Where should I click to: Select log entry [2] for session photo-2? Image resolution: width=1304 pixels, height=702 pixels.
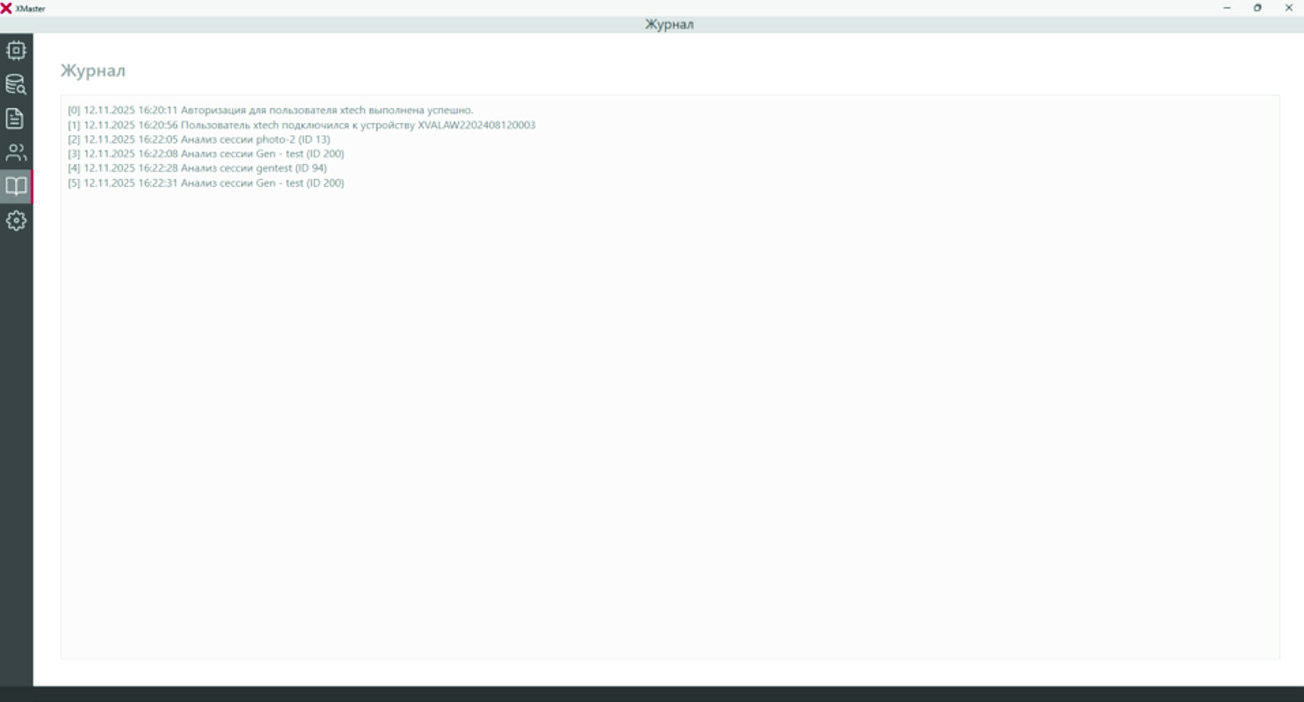tap(199, 139)
